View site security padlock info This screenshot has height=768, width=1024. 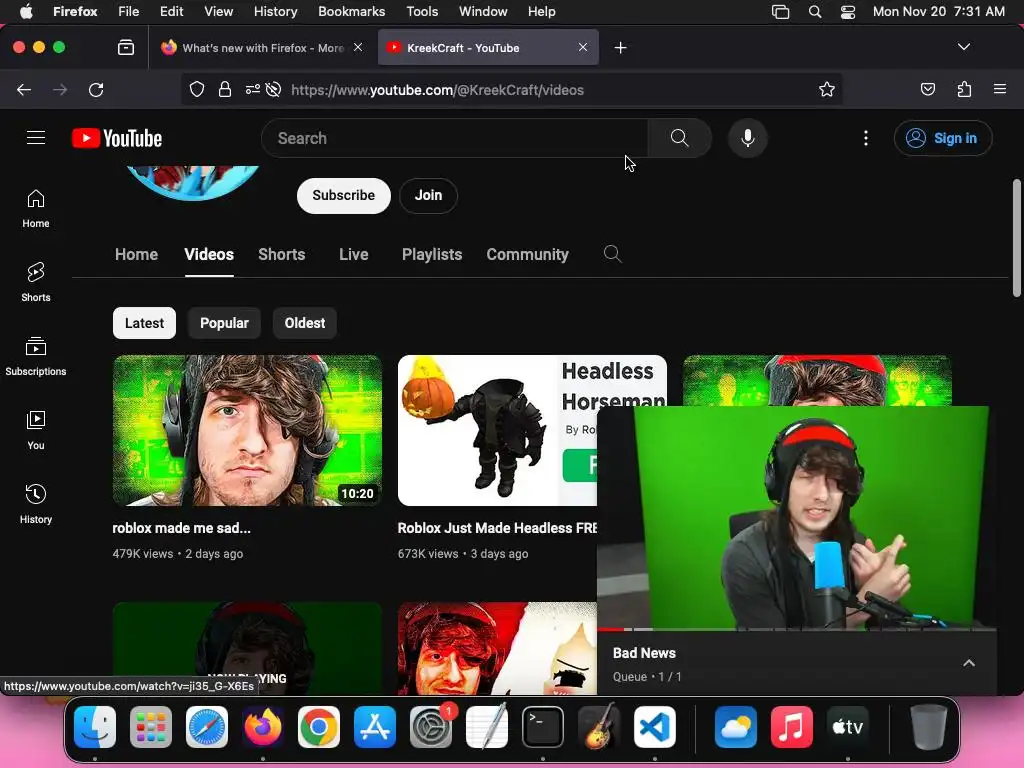click(x=225, y=89)
